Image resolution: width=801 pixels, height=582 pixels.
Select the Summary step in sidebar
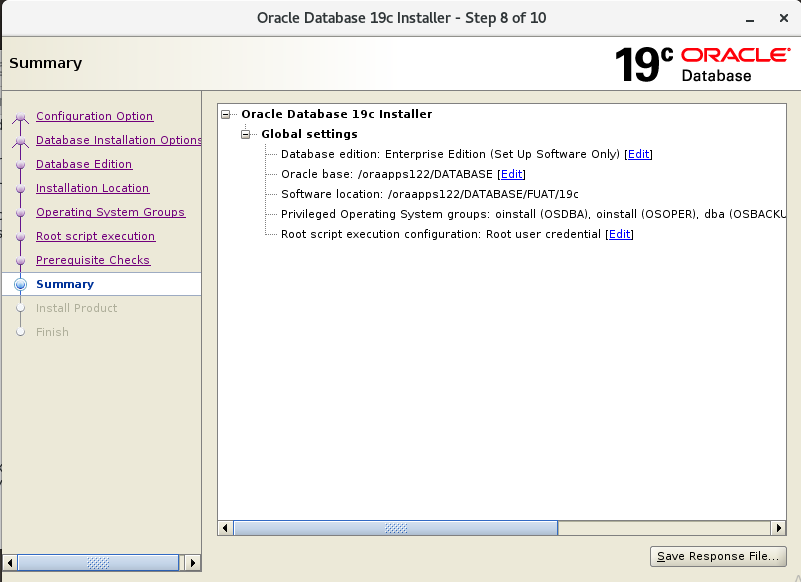click(102, 284)
